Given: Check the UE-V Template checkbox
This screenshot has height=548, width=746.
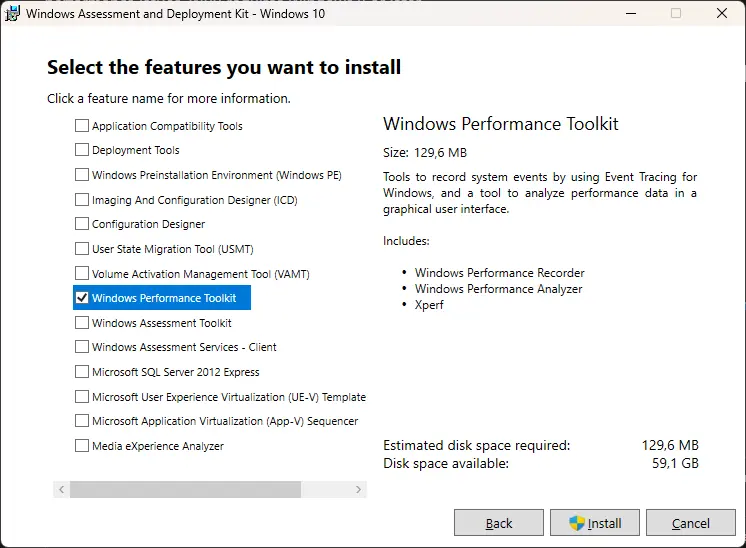Looking at the screenshot, I should click(82, 397).
